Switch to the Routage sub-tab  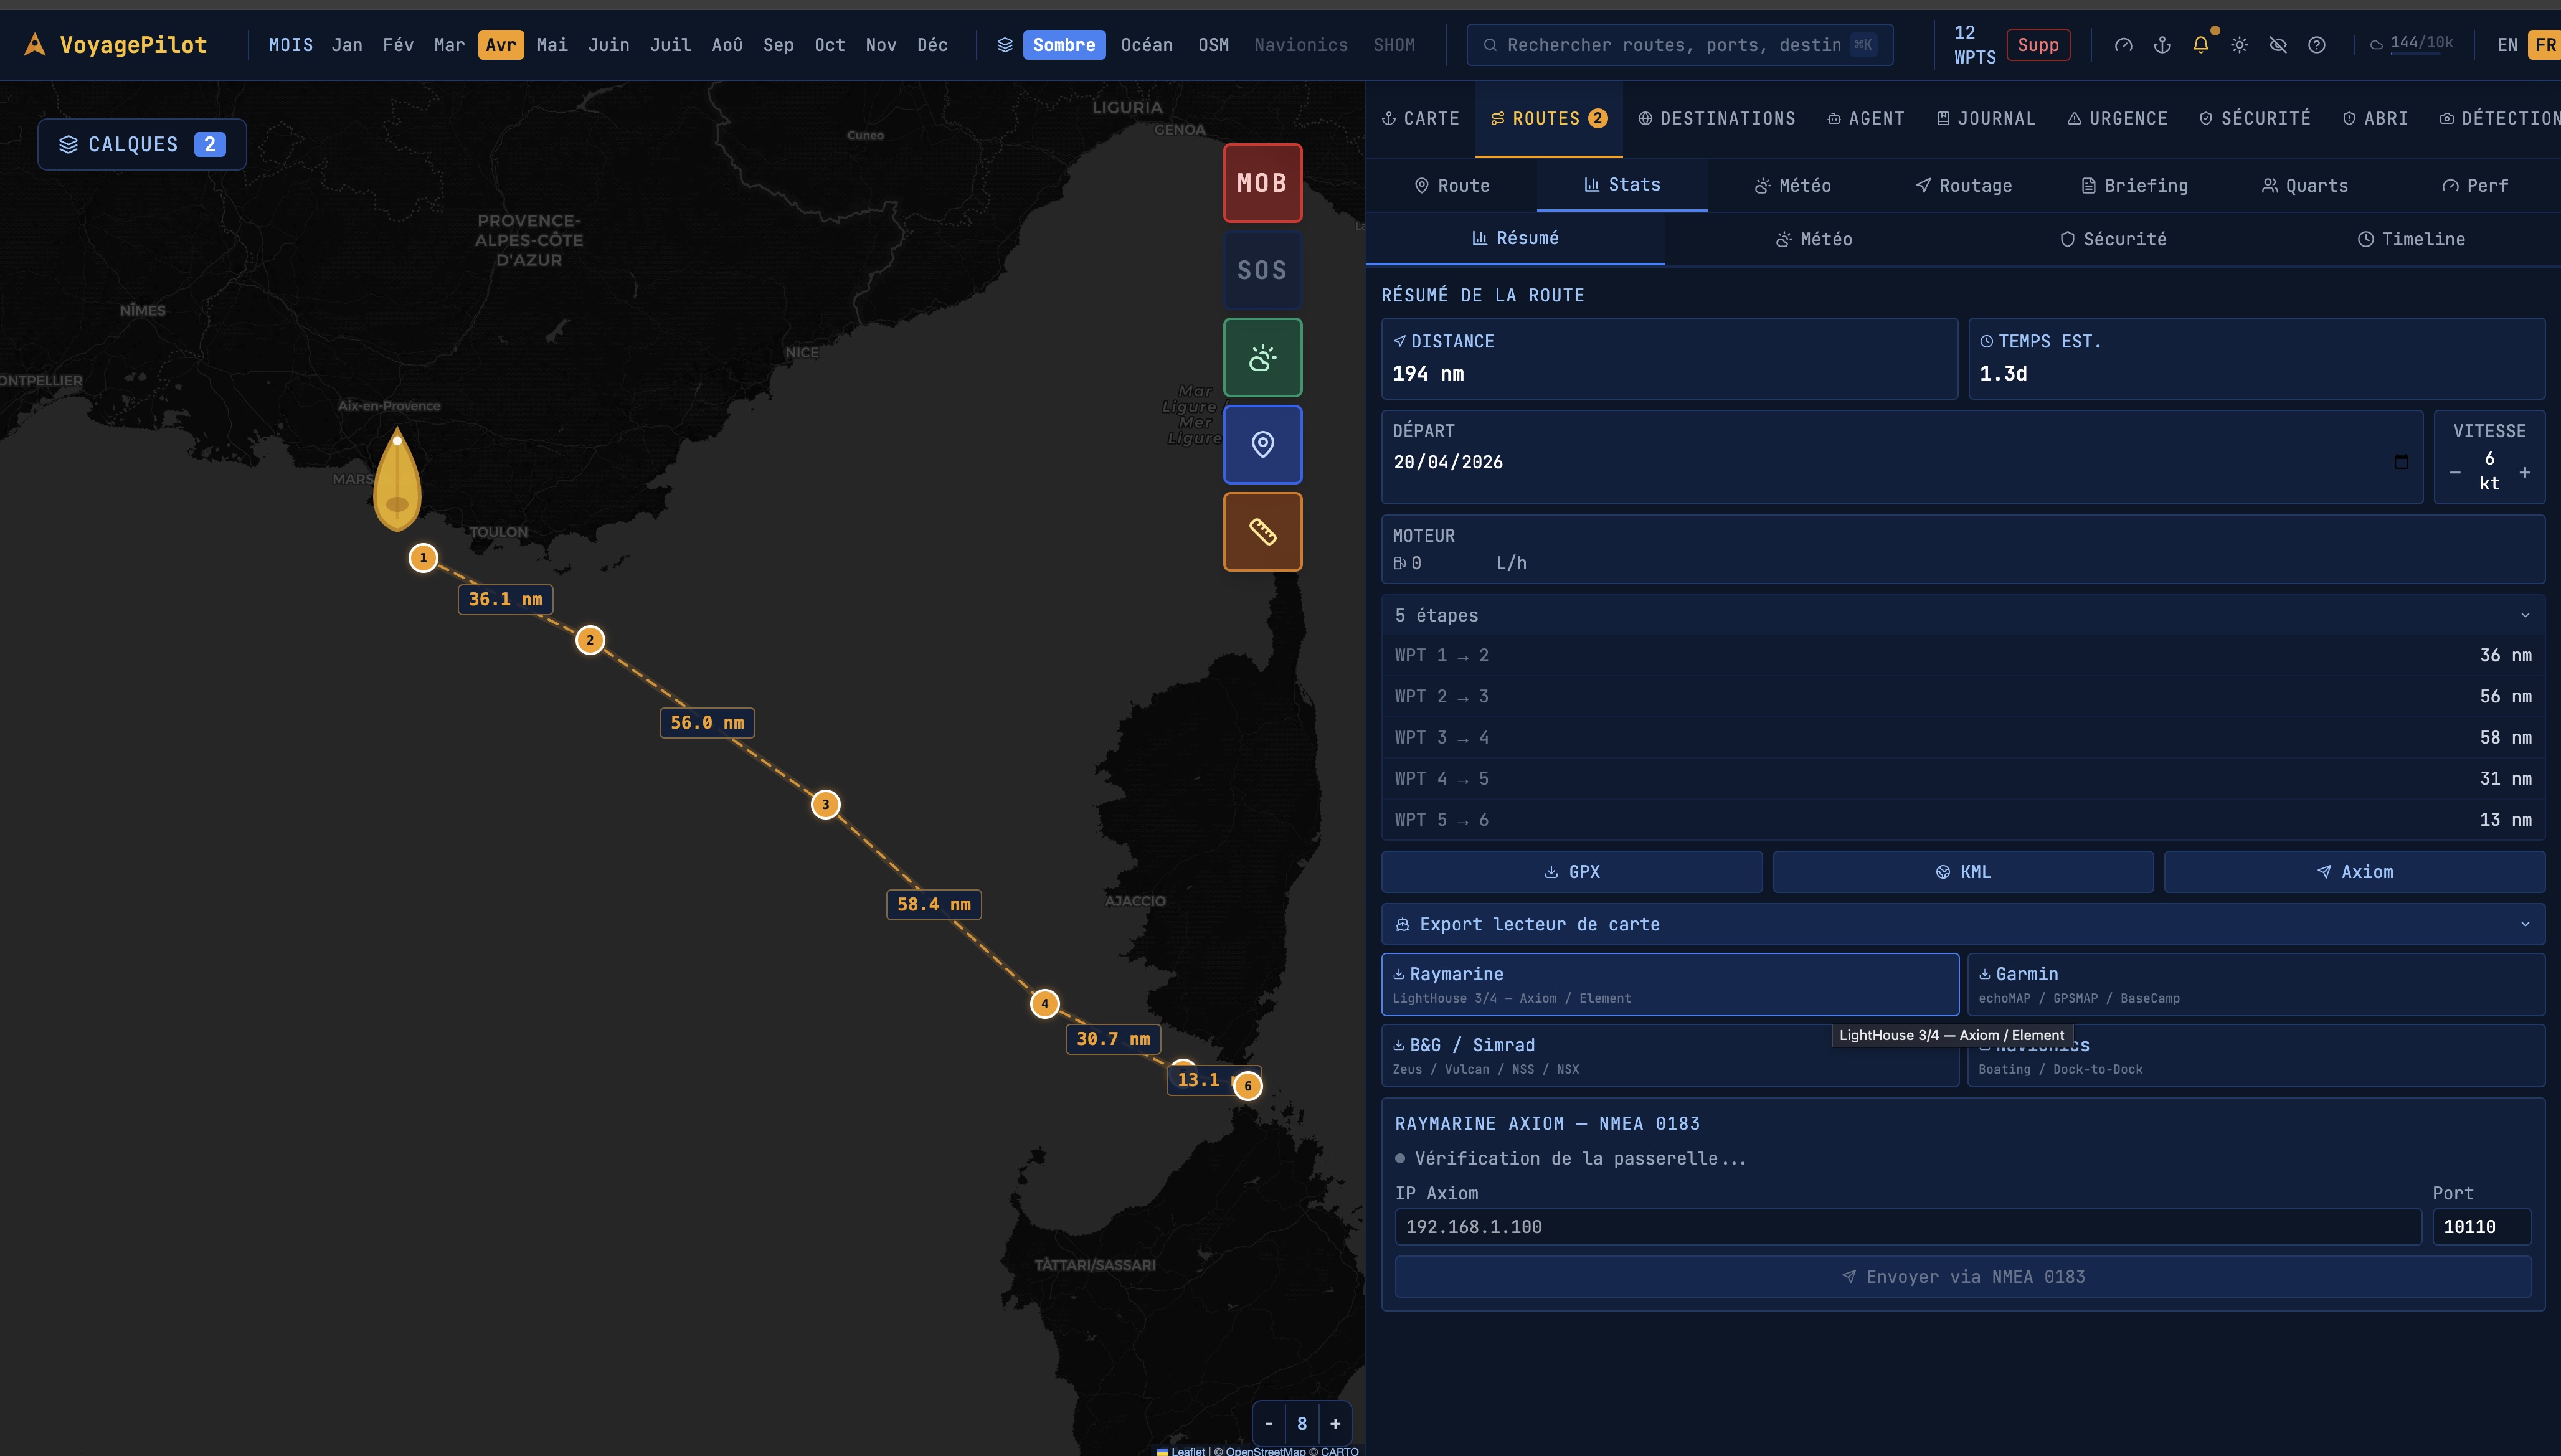1963,185
